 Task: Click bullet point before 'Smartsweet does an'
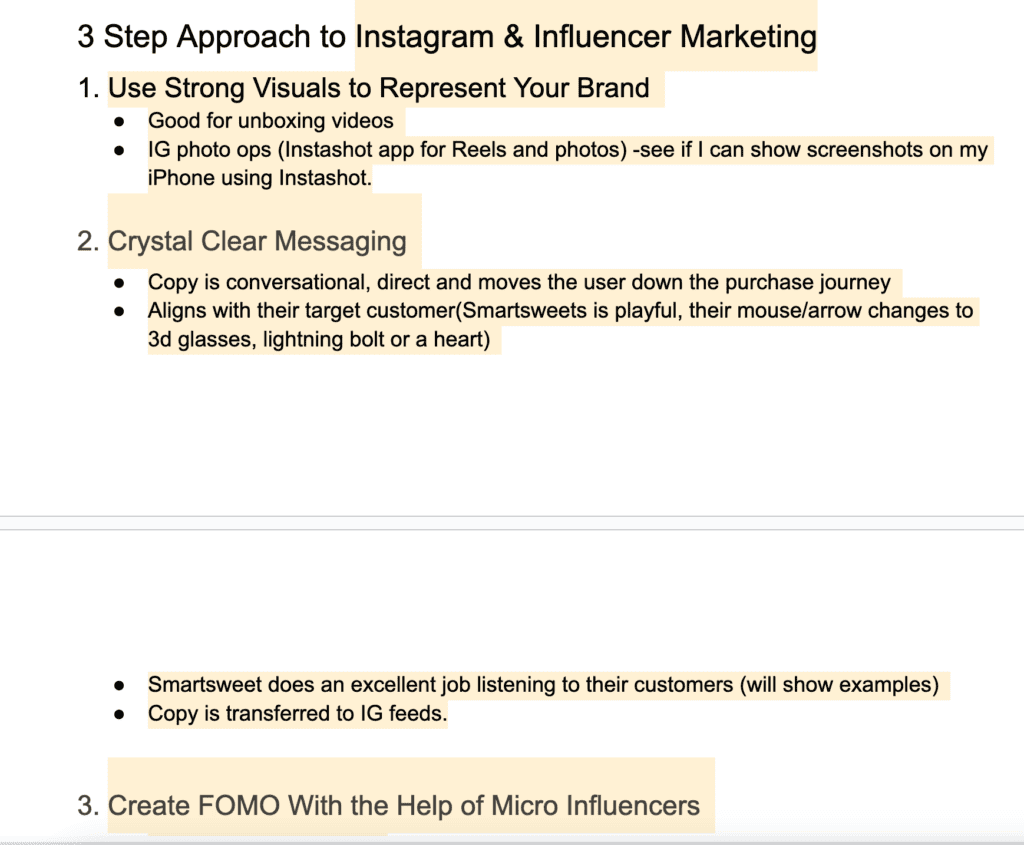pyautogui.click(x=119, y=685)
